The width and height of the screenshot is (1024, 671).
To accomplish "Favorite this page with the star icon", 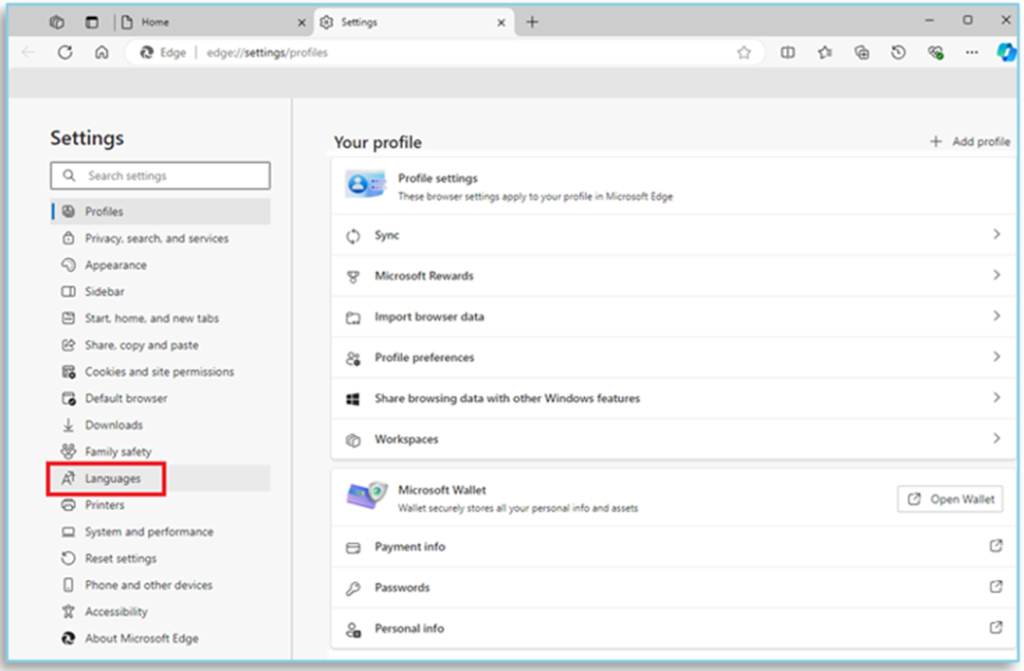I will pyautogui.click(x=743, y=53).
